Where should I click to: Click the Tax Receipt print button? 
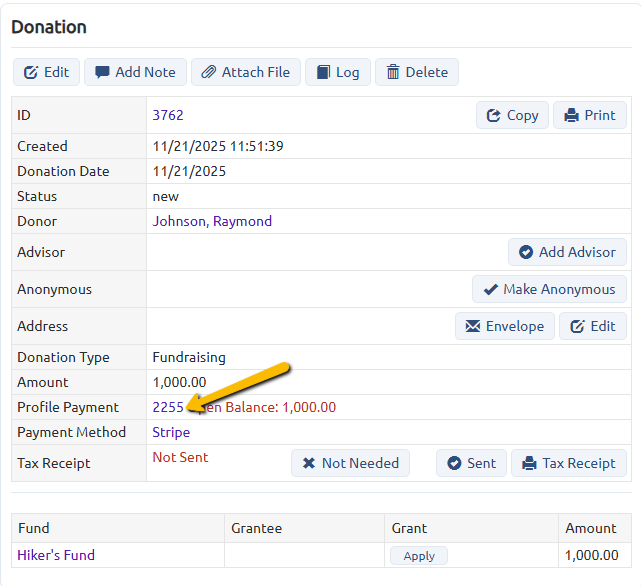[569, 463]
